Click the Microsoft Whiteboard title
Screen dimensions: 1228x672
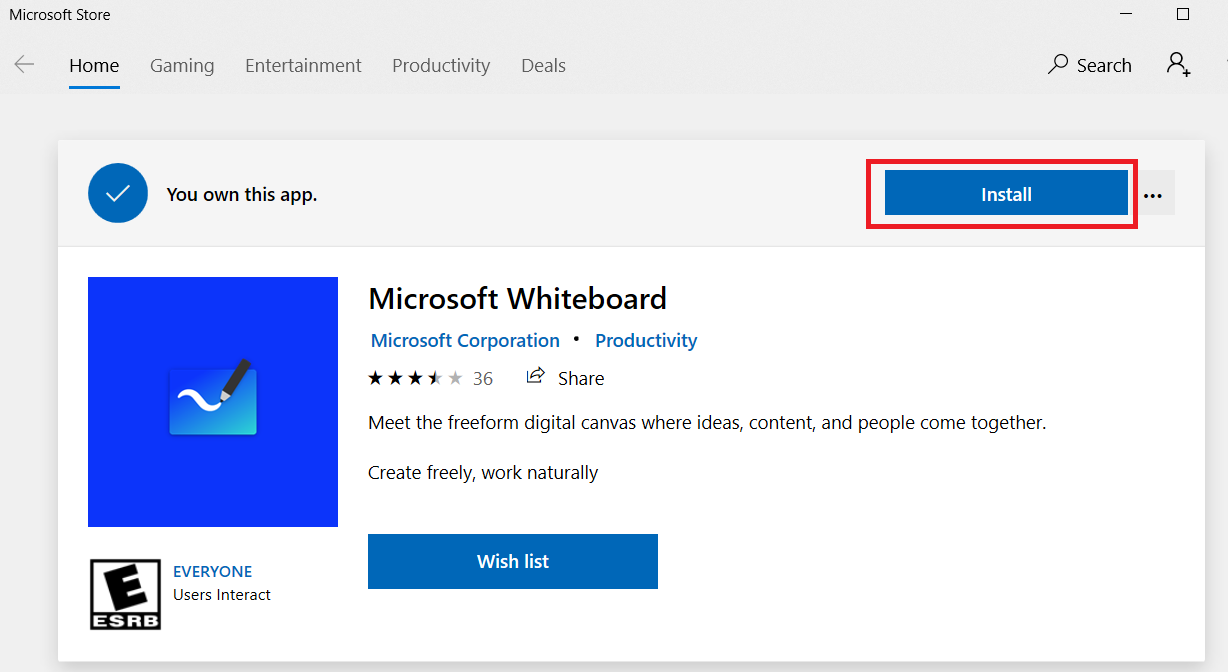pyautogui.click(x=517, y=298)
